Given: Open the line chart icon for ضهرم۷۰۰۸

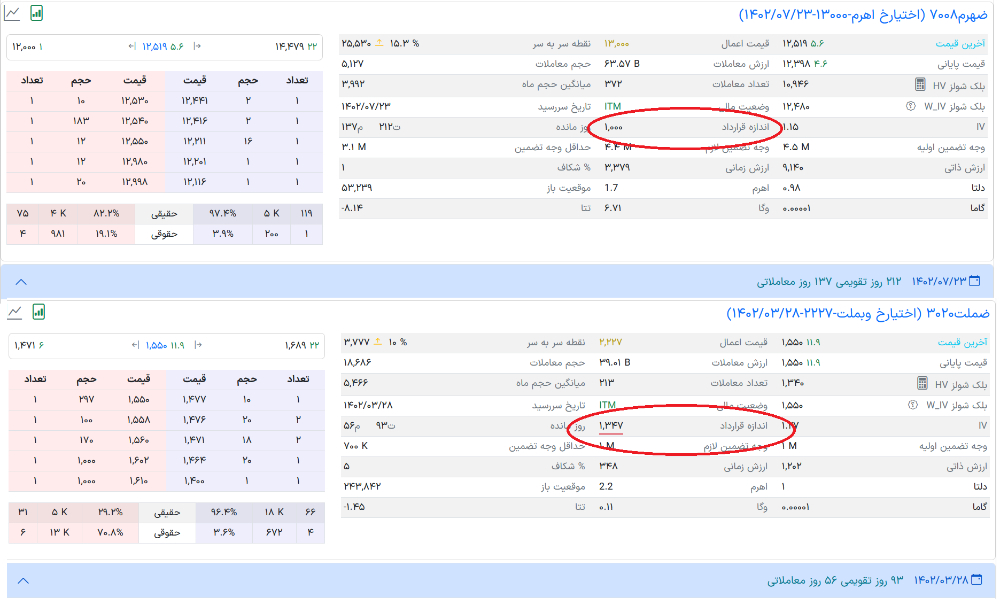Looking at the screenshot, I should (11, 13).
